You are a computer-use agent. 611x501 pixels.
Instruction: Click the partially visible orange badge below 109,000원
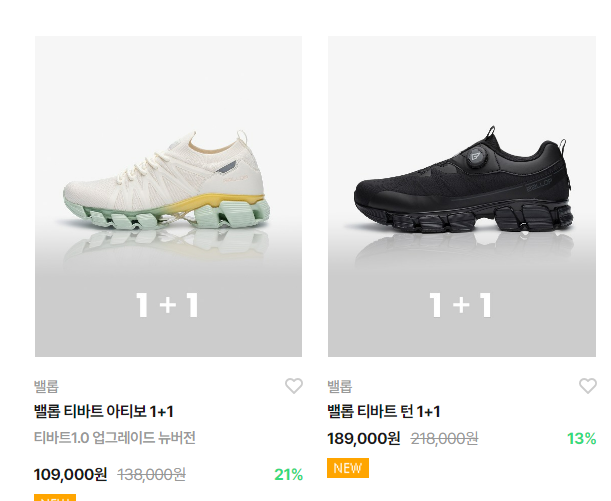click(x=54, y=497)
